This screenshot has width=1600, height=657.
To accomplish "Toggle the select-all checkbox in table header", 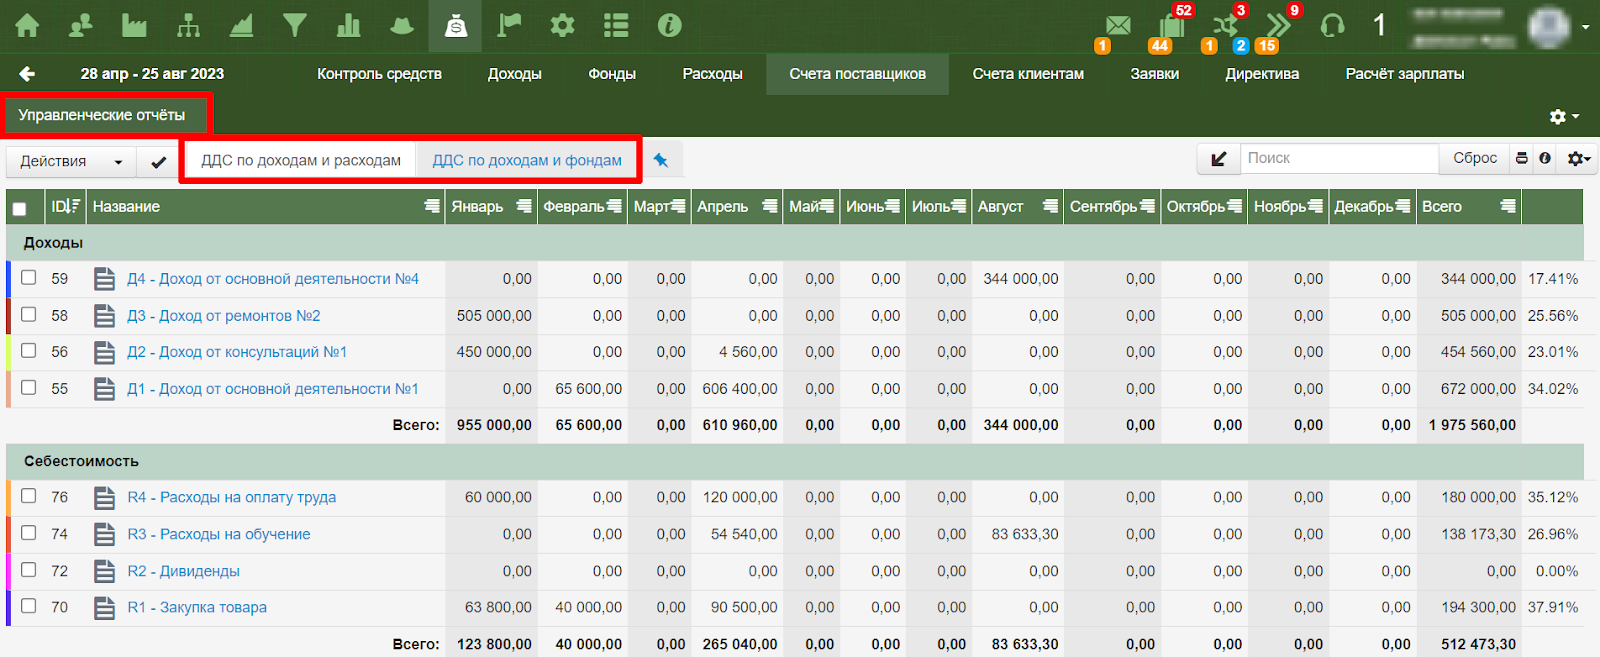I will pos(20,208).
